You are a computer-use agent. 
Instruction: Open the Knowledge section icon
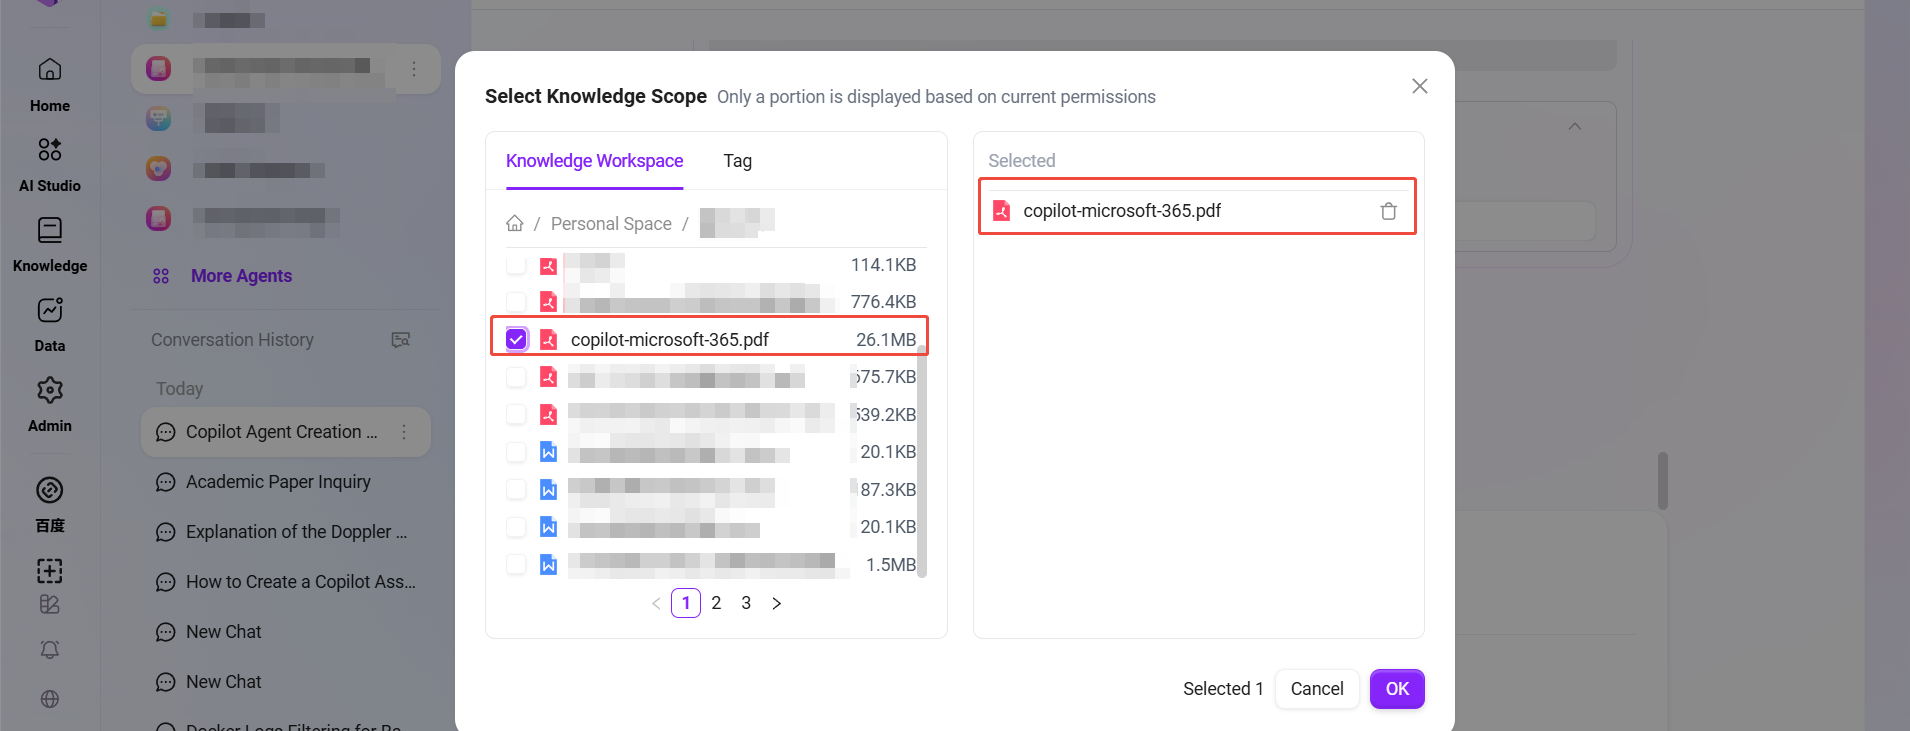[50, 230]
